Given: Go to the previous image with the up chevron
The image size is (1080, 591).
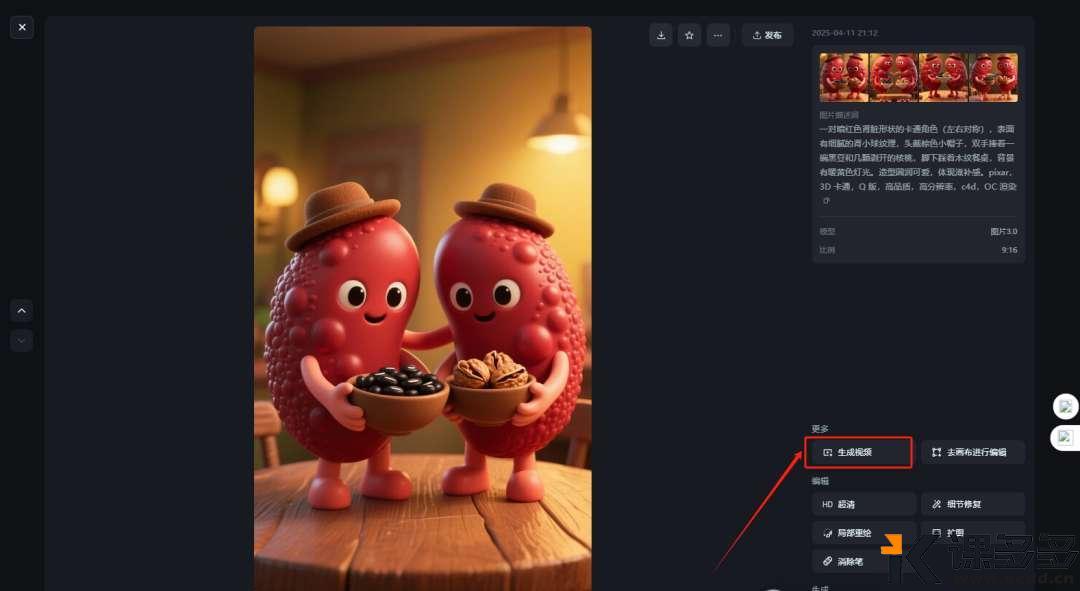Looking at the screenshot, I should pyautogui.click(x=21, y=311).
